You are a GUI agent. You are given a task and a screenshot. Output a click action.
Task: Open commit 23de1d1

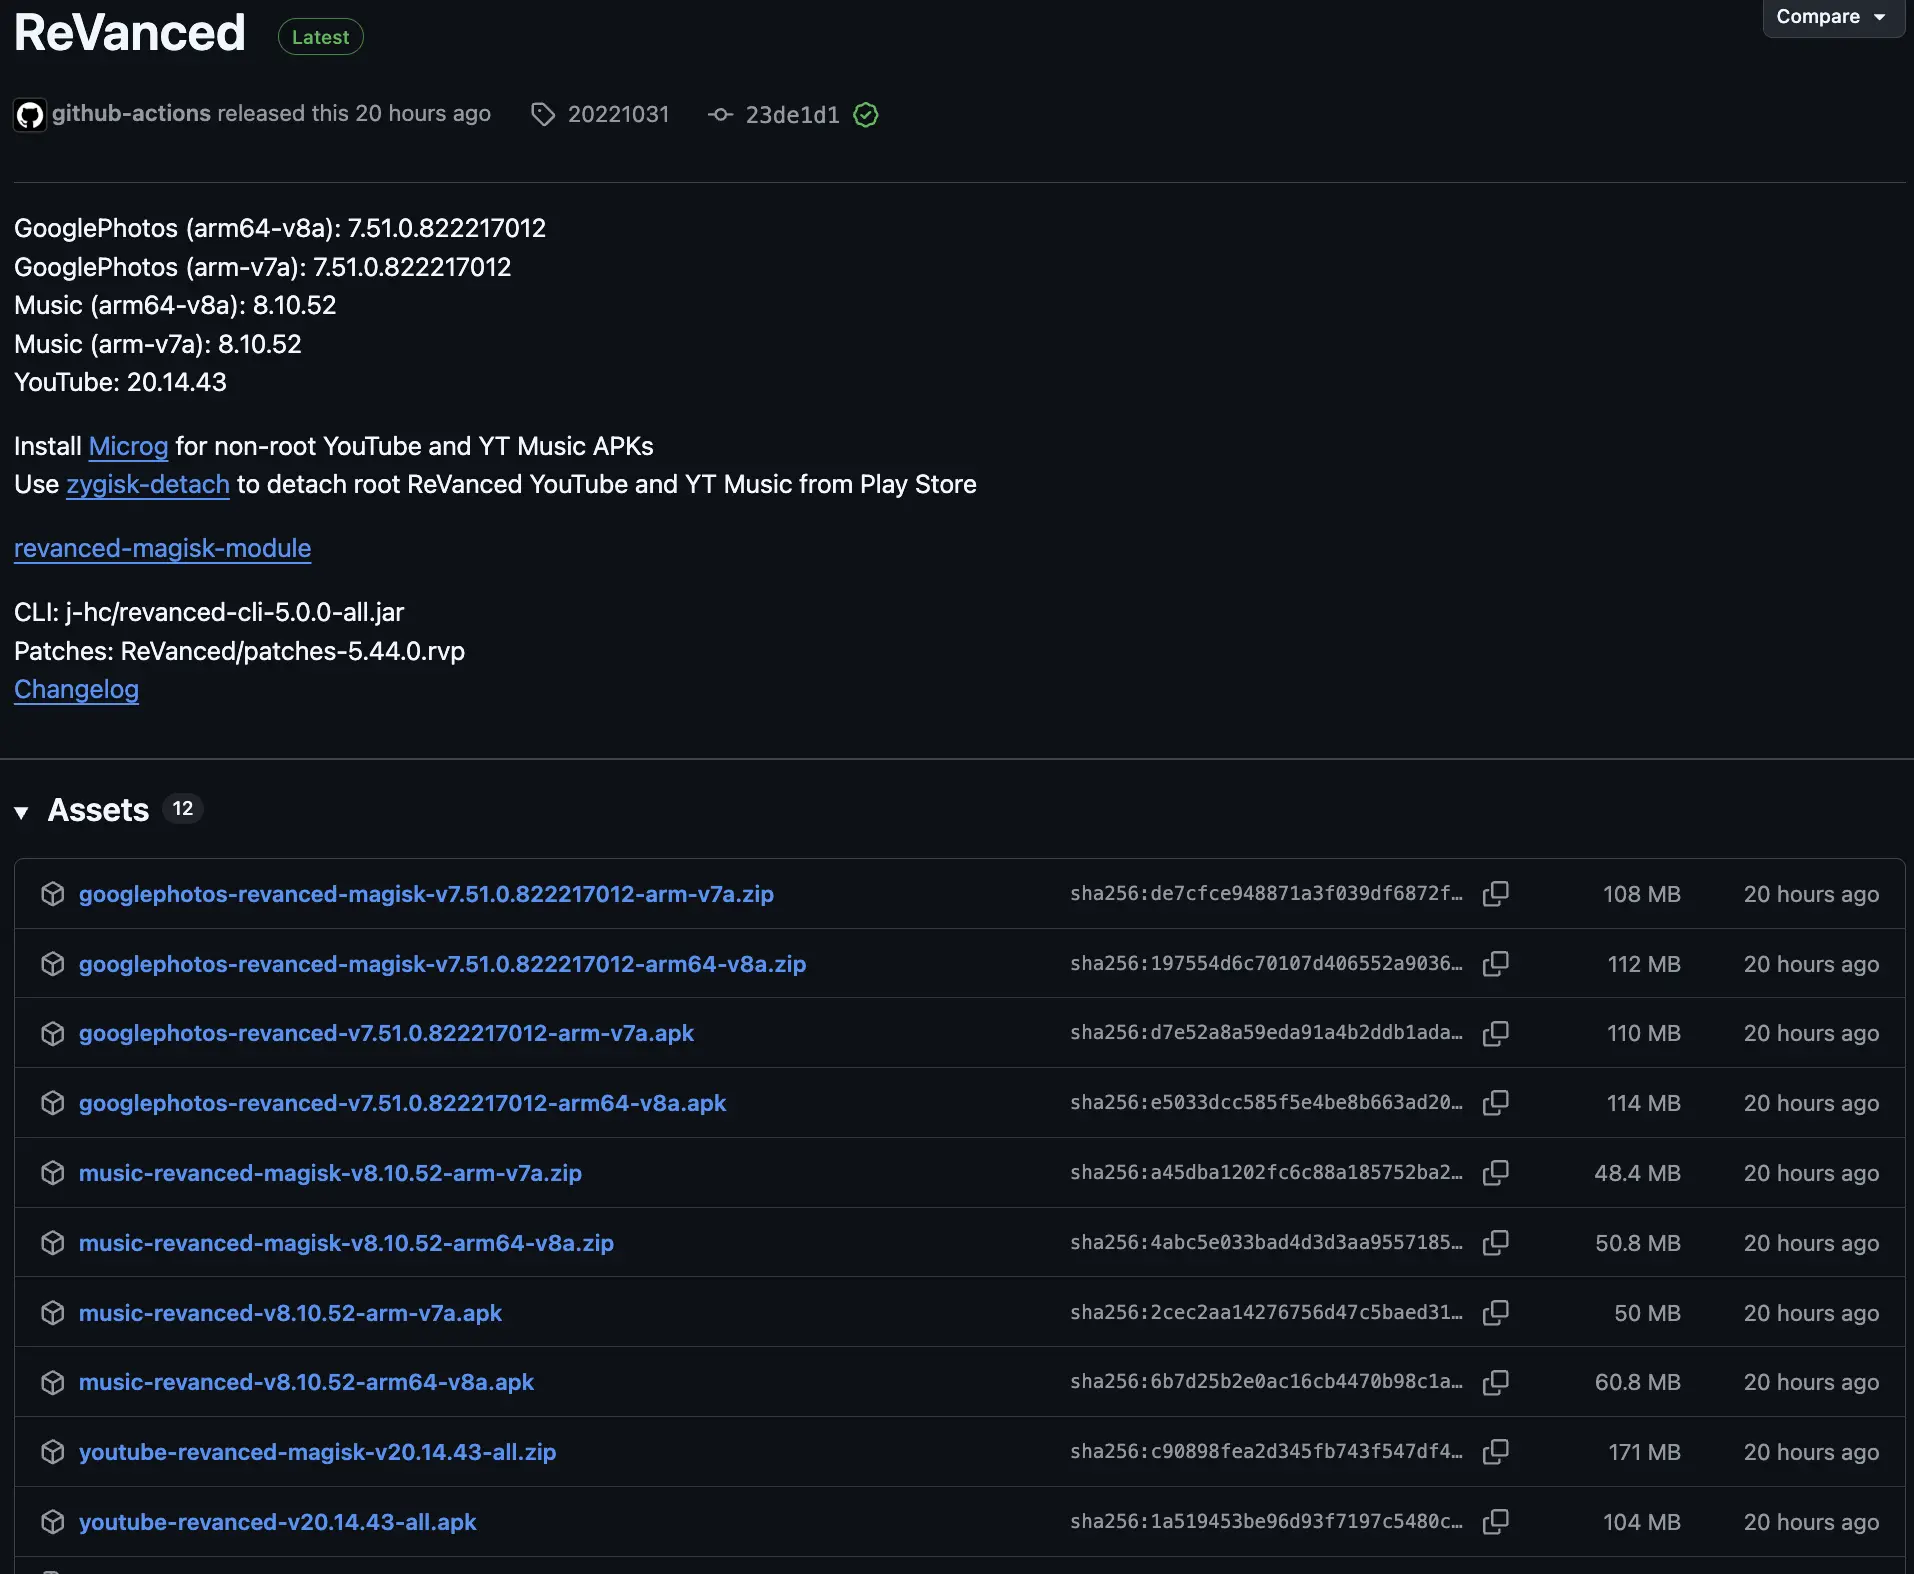click(792, 115)
